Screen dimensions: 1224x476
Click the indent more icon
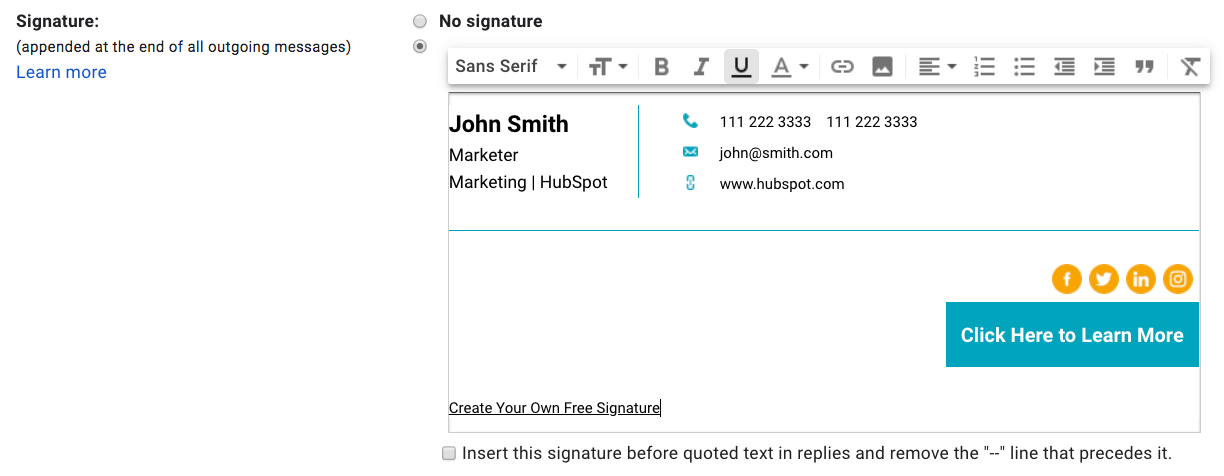[x=1104, y=67]
